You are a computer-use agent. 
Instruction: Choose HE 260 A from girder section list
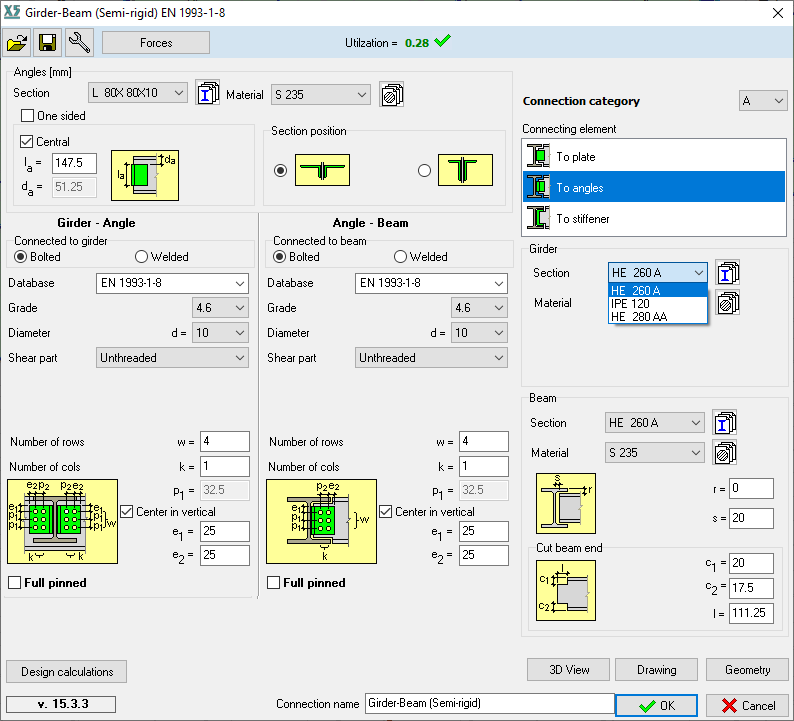[x=658, y=290]
